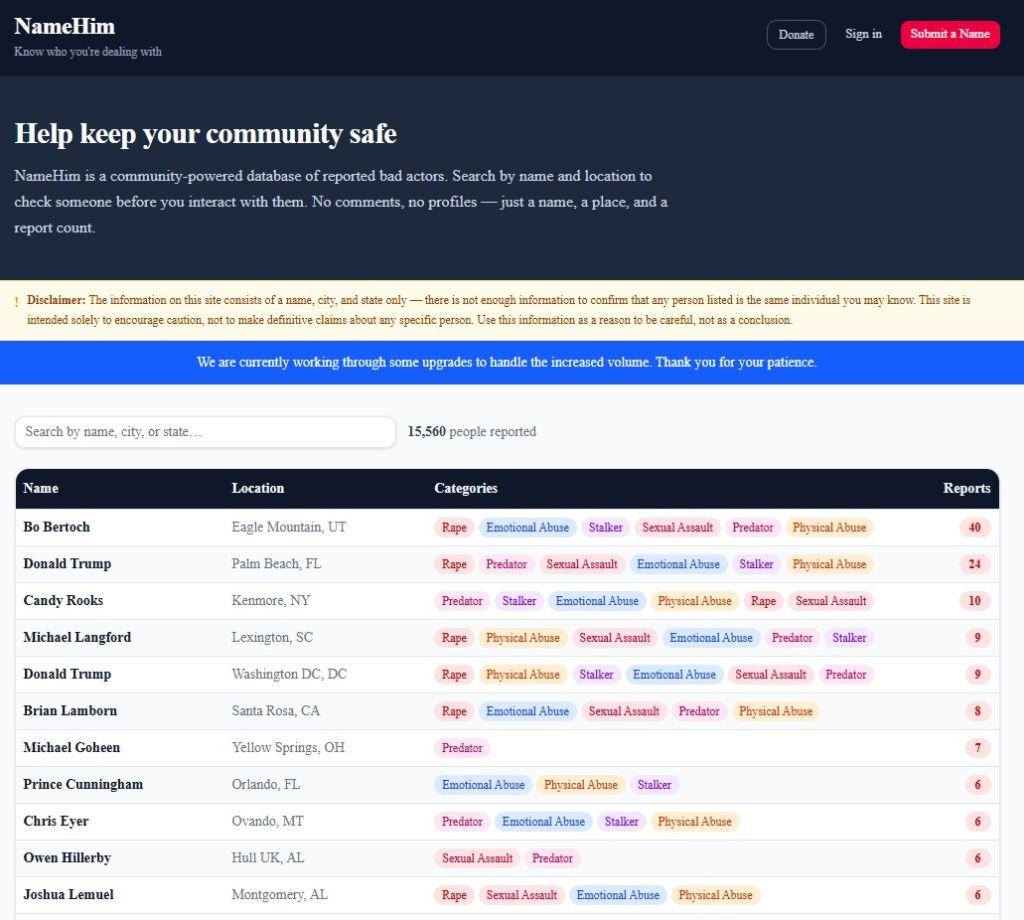
Task: Sort by the Reports column header
Action: [x=966, y=488]
